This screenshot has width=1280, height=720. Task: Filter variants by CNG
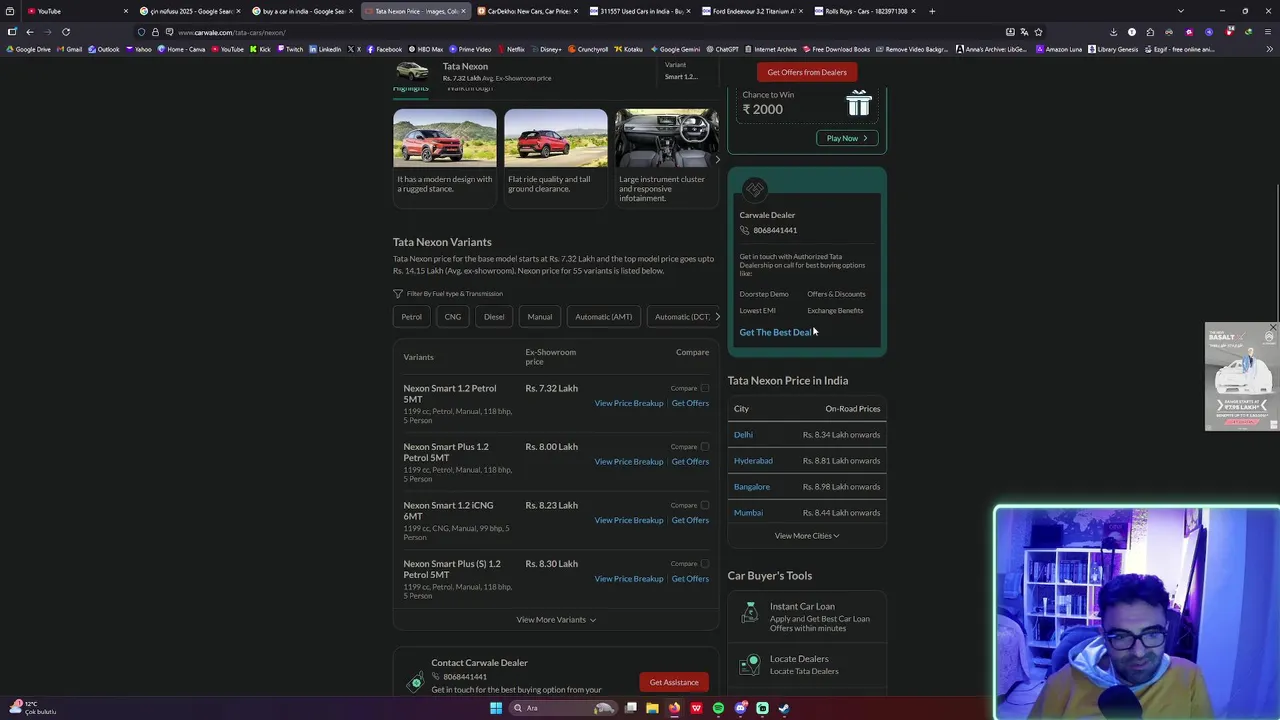pos(453,317)
